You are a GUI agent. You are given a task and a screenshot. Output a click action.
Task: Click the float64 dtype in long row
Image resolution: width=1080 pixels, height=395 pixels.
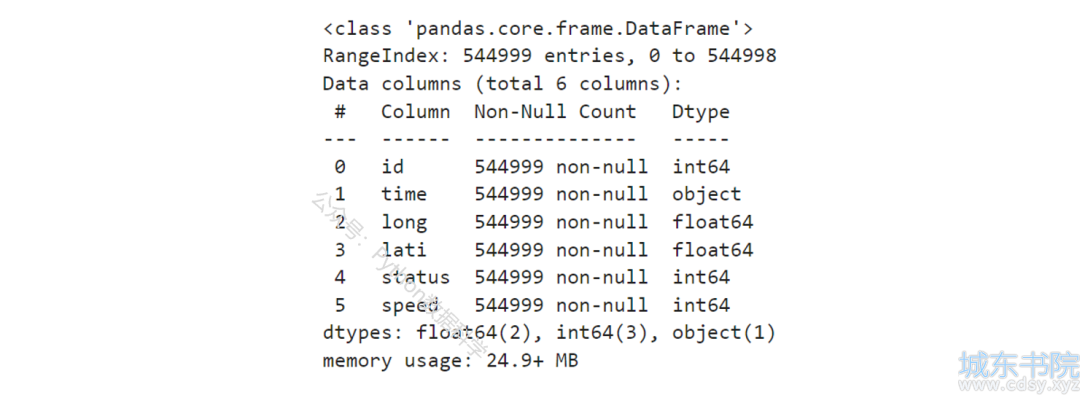[x=712, y=222]
